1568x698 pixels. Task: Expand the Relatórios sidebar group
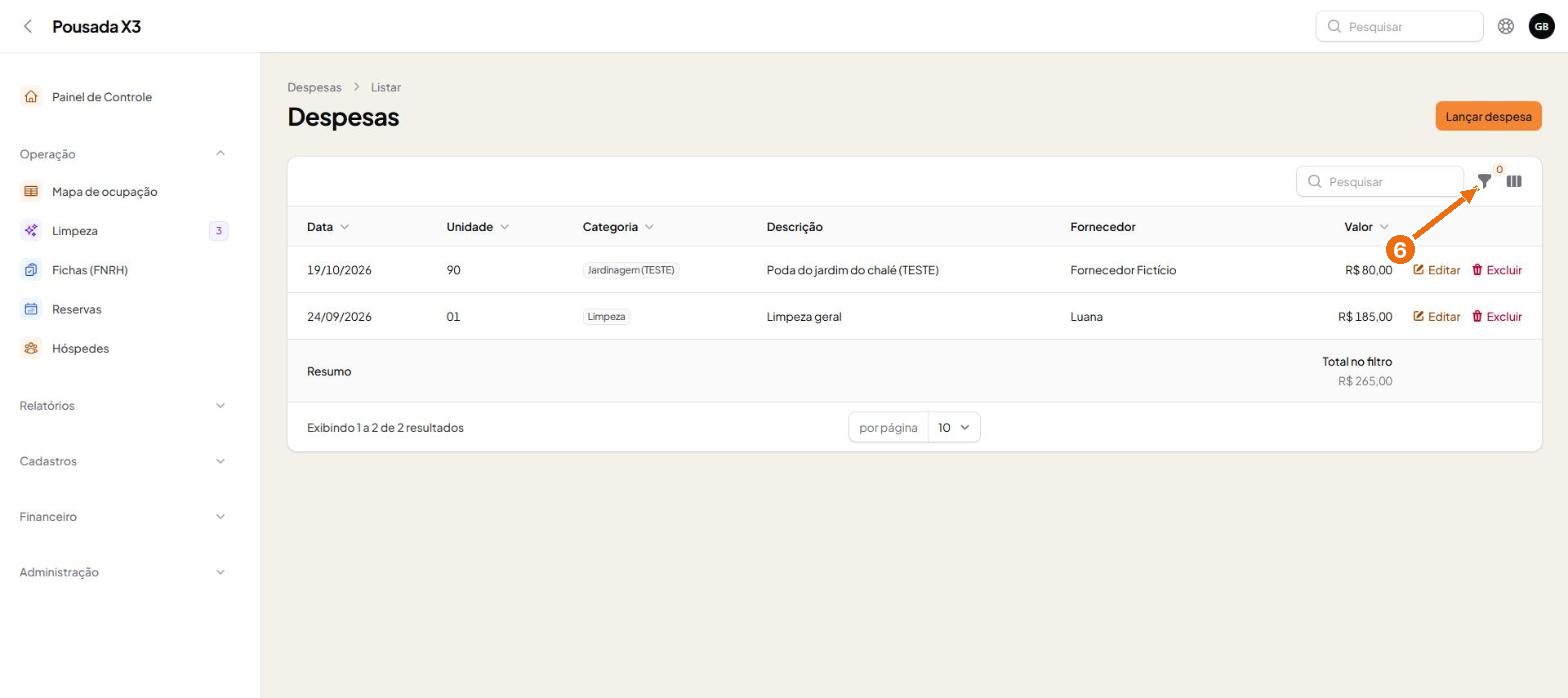(220, 405)
